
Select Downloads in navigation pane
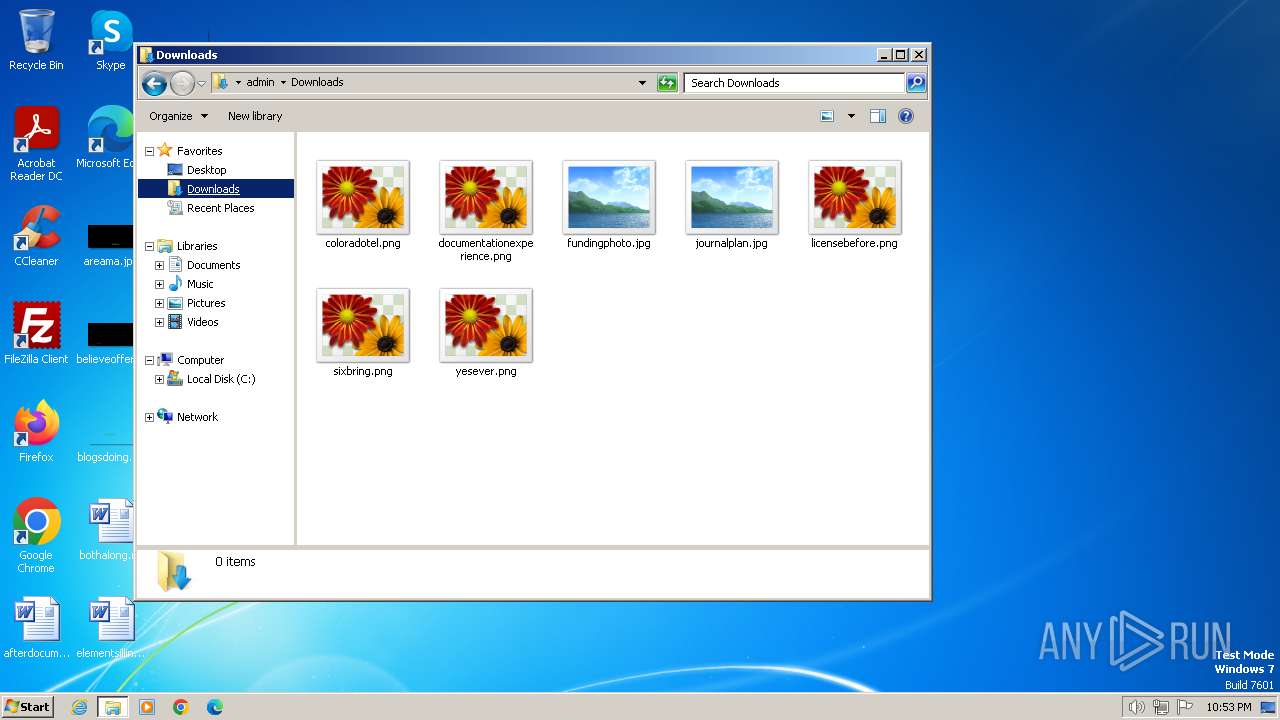coord(213,189)
